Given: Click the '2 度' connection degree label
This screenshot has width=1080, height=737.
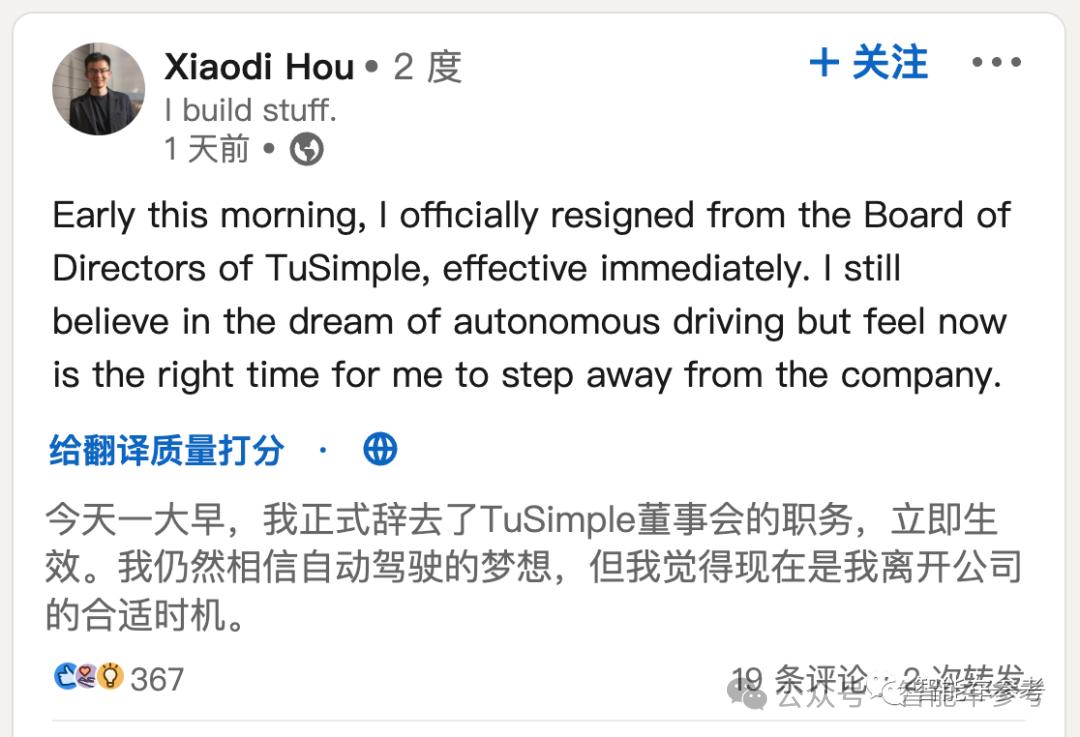Looking at the screenshot, I should coord(428,67).
